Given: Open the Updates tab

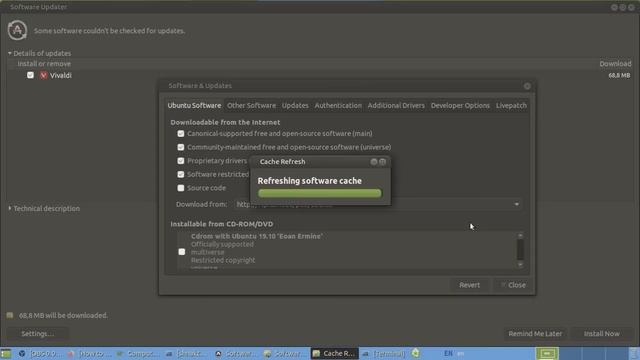Looking at the screenshot, I should click(x=295, y=106).
